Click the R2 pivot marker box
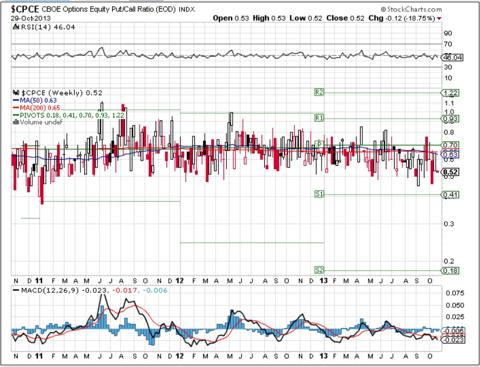The height and width of the screenshot is (367, 480). point(319,92)
